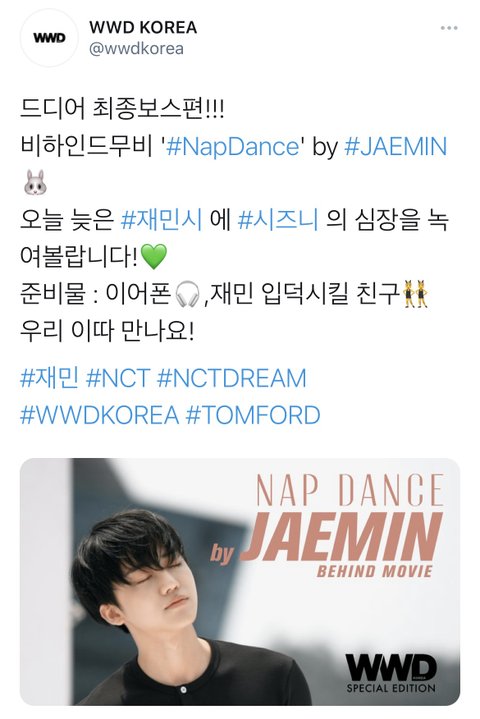This screenshot has width=480, height=719.
Task: Select the green heart emoji
Action: click(154, 256)
